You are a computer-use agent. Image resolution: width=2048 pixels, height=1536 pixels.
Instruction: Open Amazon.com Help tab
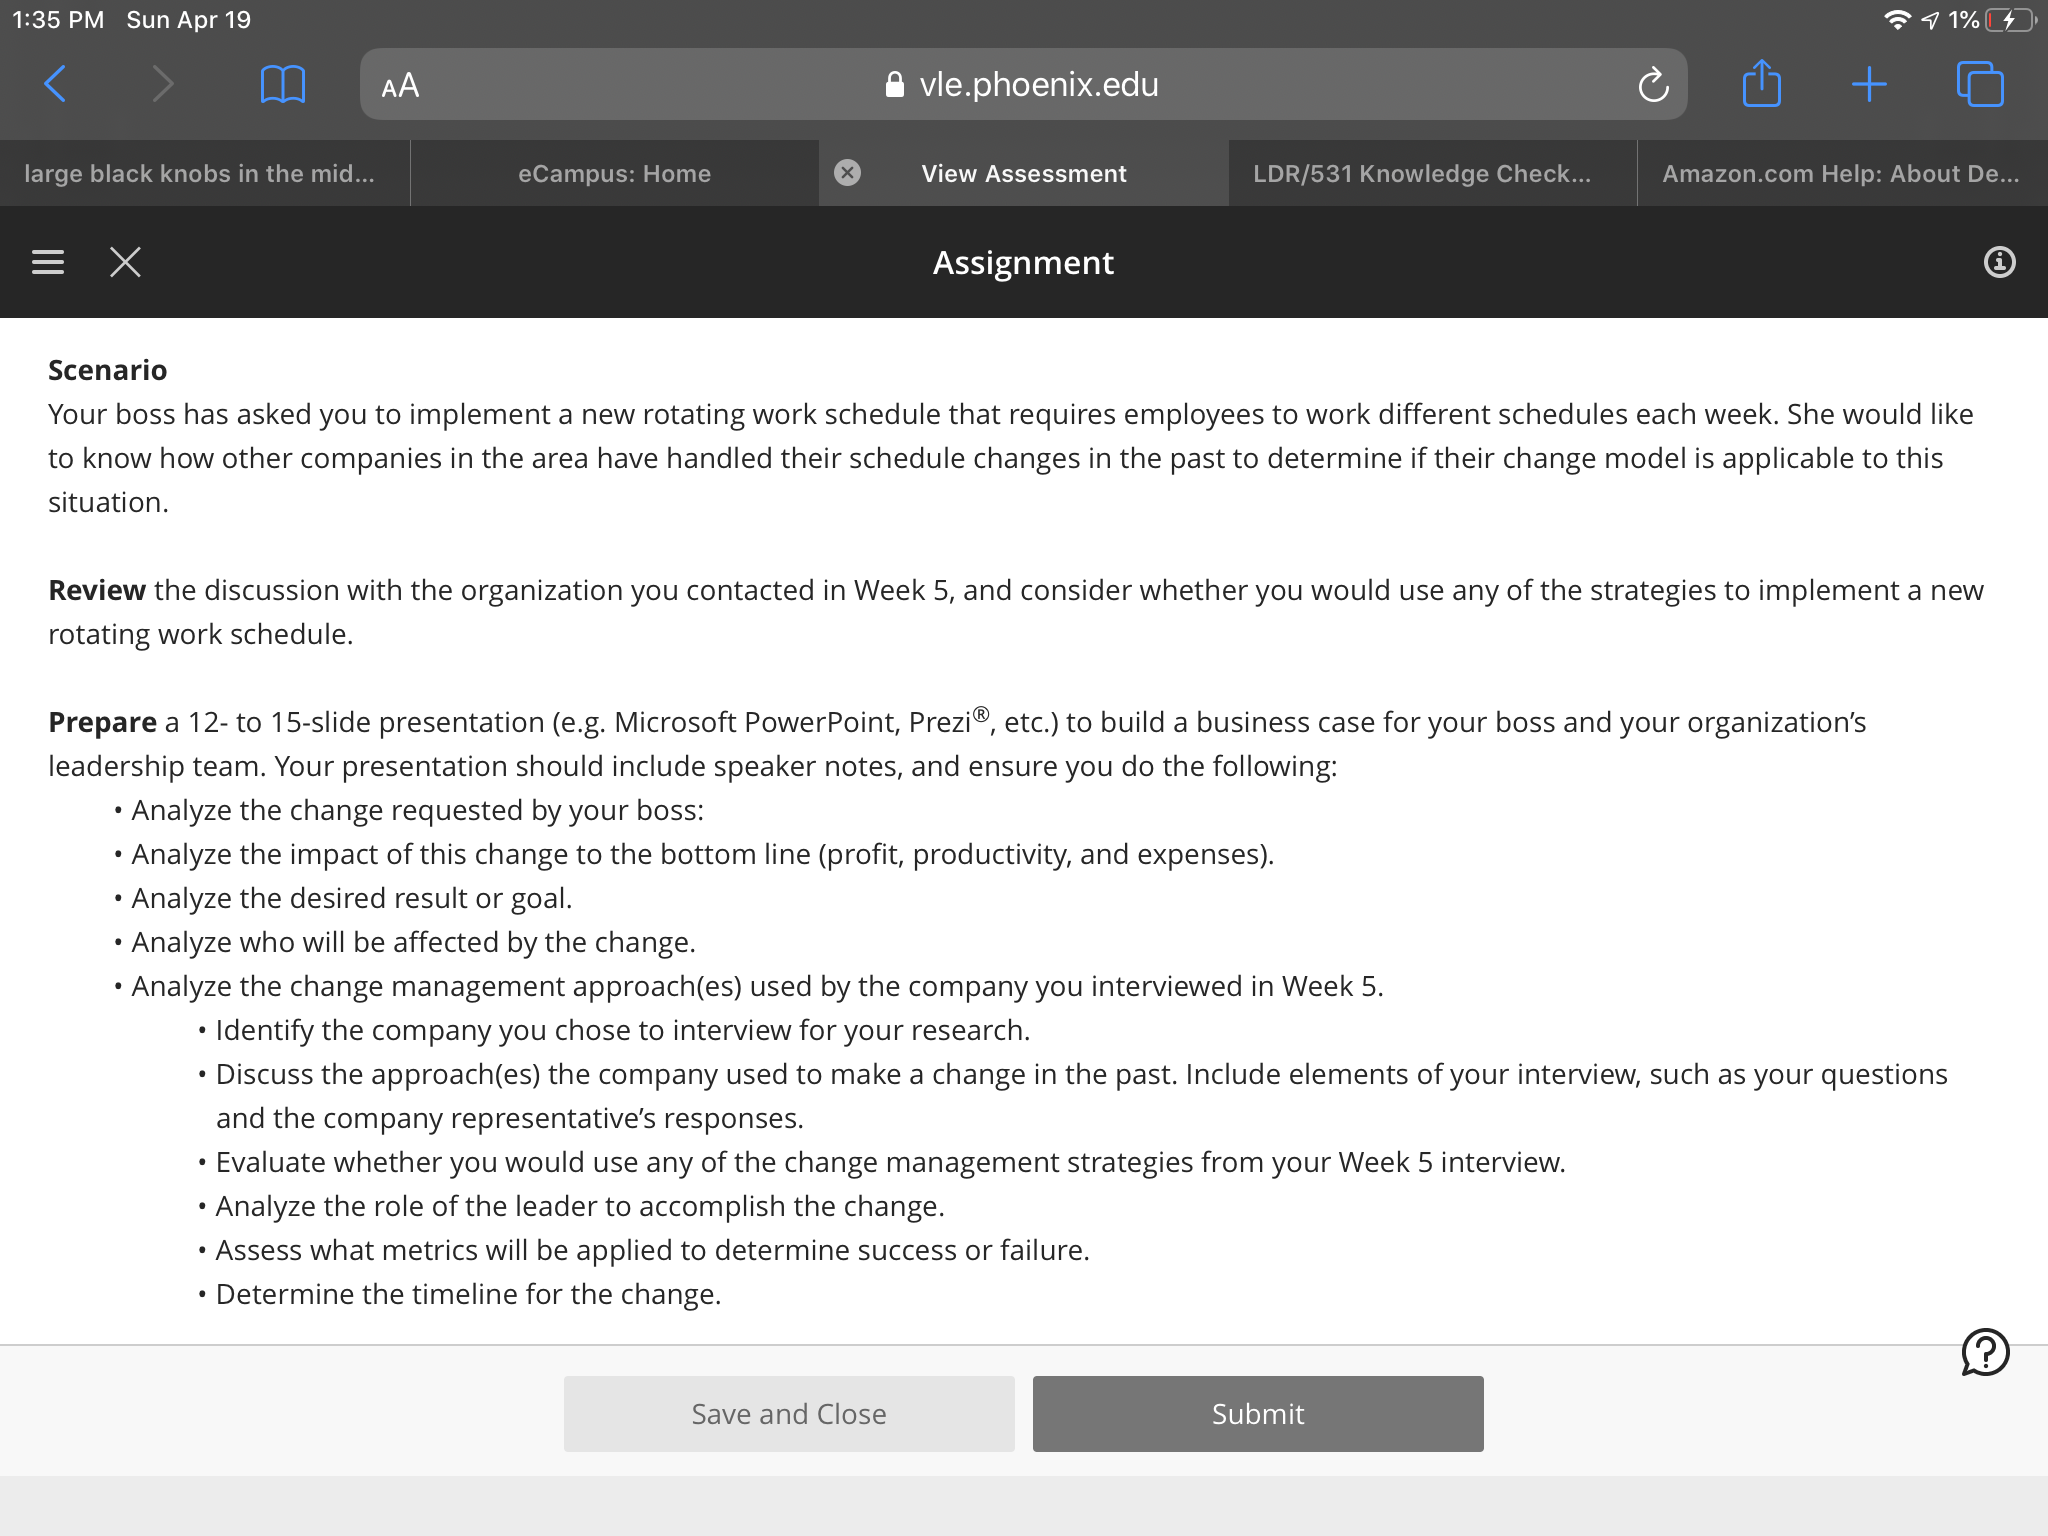[1841, 173]
